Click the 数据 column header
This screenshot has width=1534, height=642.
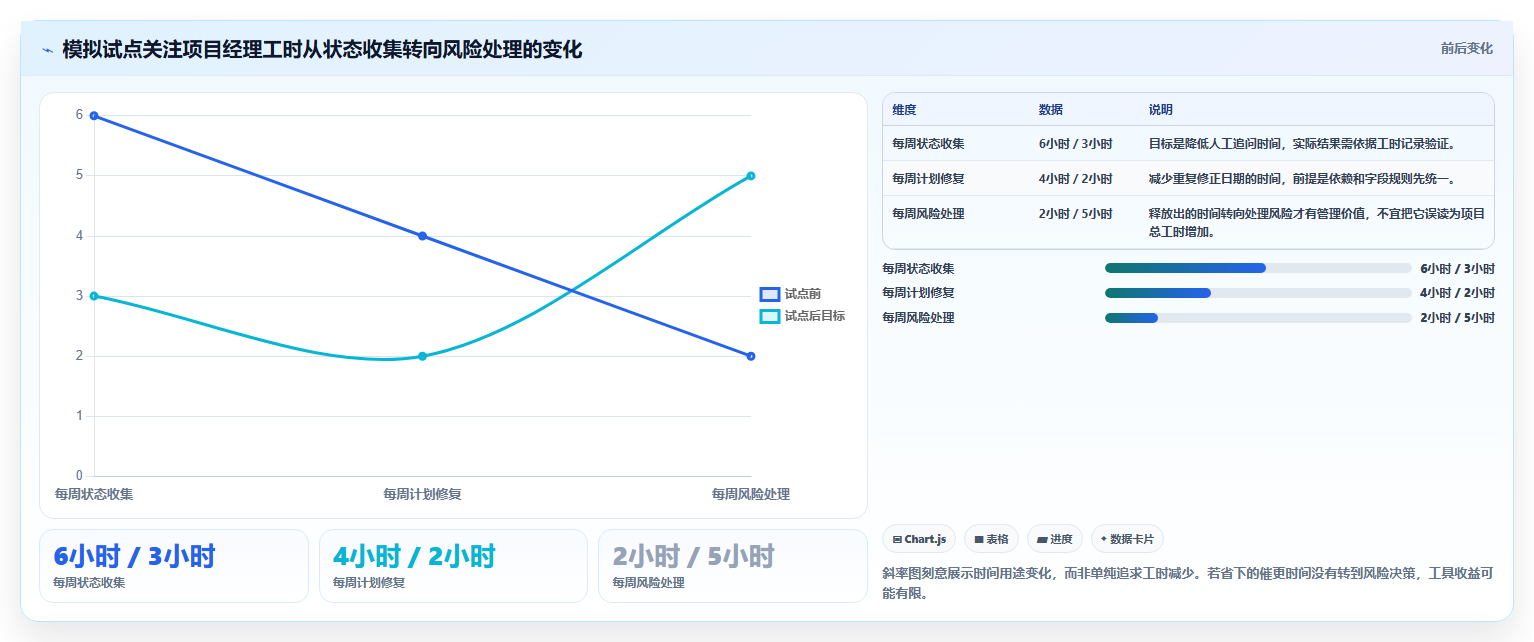(1051, 110)
